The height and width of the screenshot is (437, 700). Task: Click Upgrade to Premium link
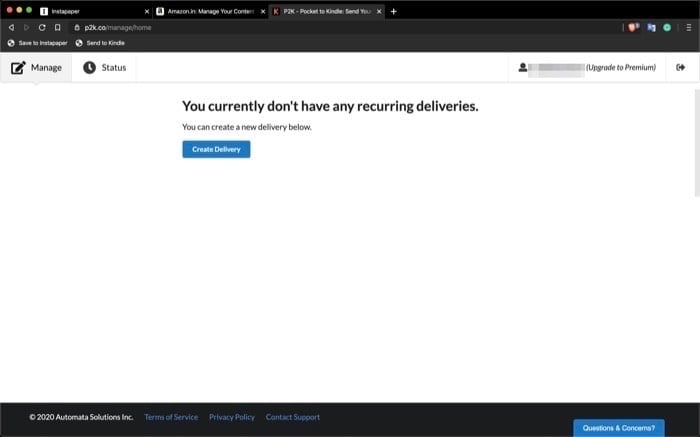pos(621,67)
